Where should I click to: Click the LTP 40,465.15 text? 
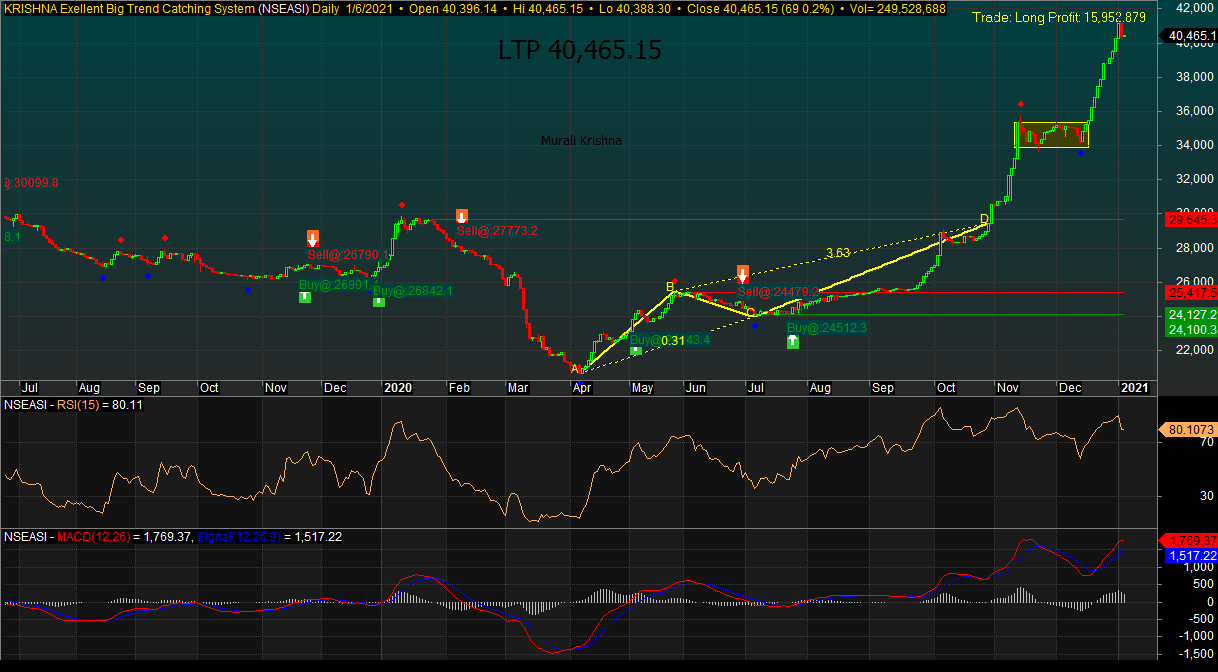(579, 50)
